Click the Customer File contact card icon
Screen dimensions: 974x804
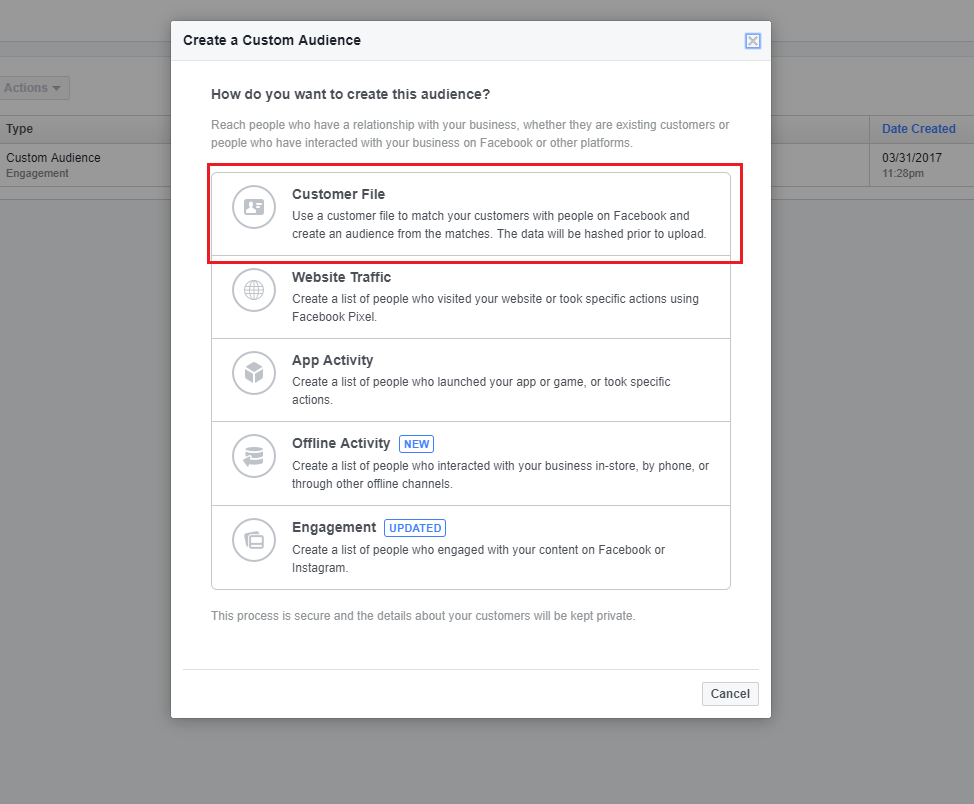point(254,207)
